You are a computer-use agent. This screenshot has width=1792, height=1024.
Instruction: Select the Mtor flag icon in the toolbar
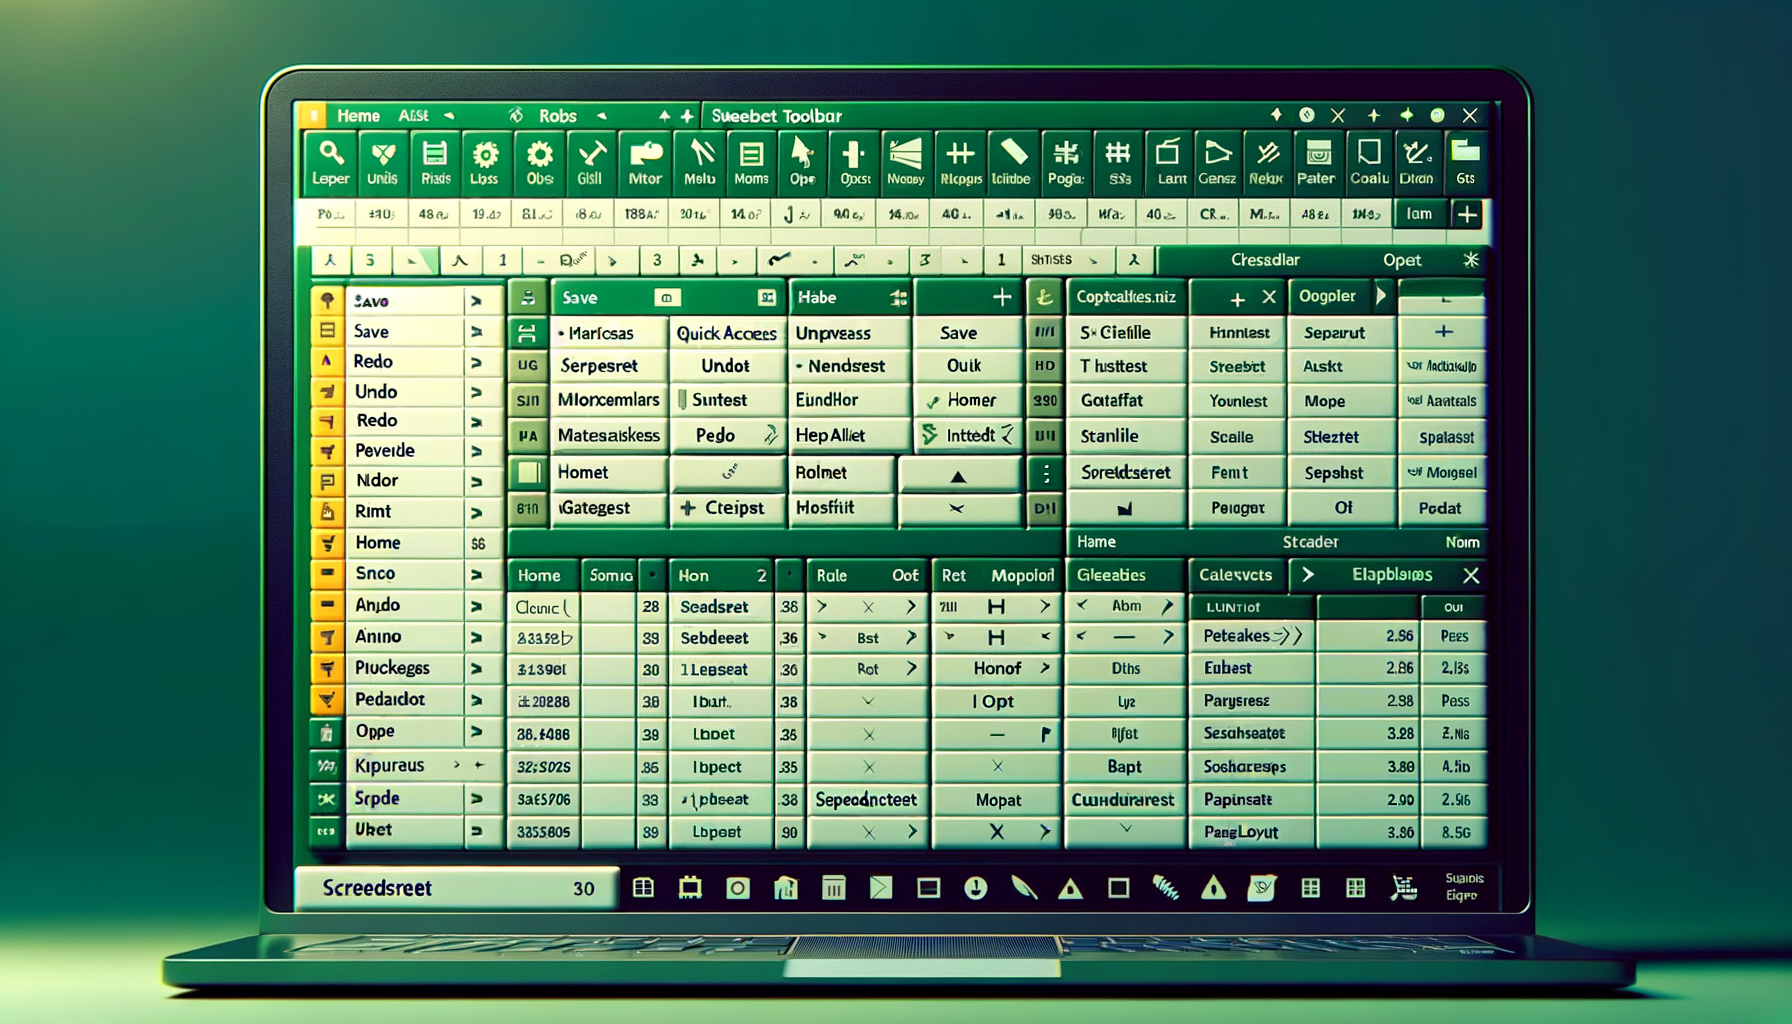pos(645,160)
